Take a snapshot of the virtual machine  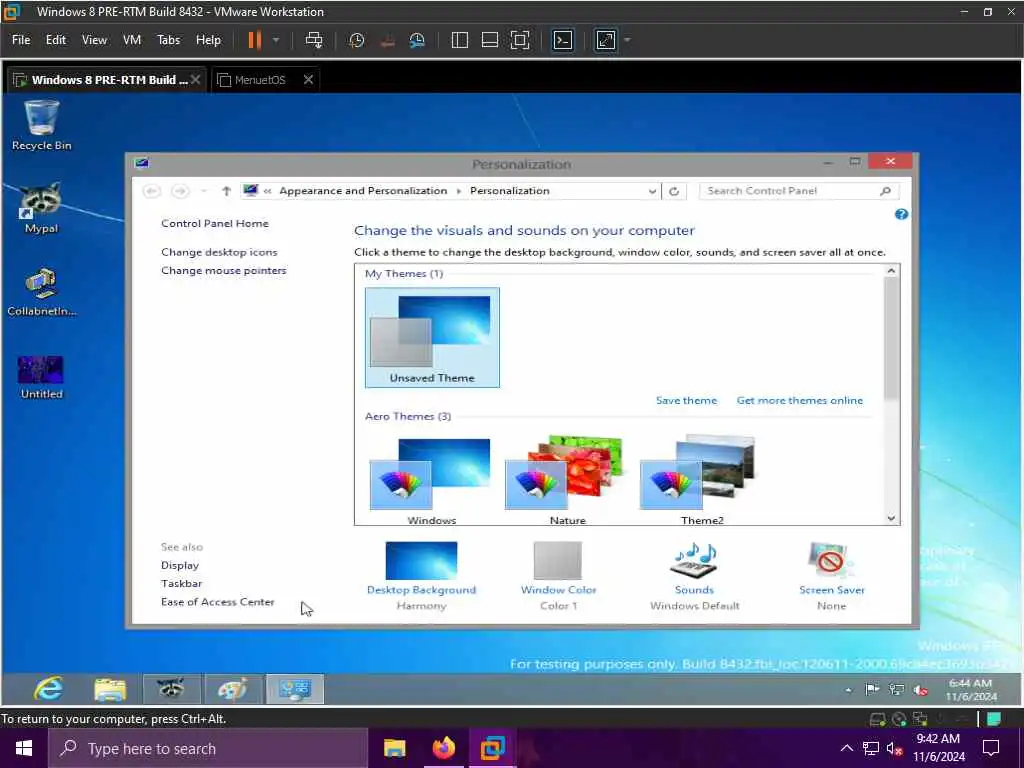coord(357,40)
